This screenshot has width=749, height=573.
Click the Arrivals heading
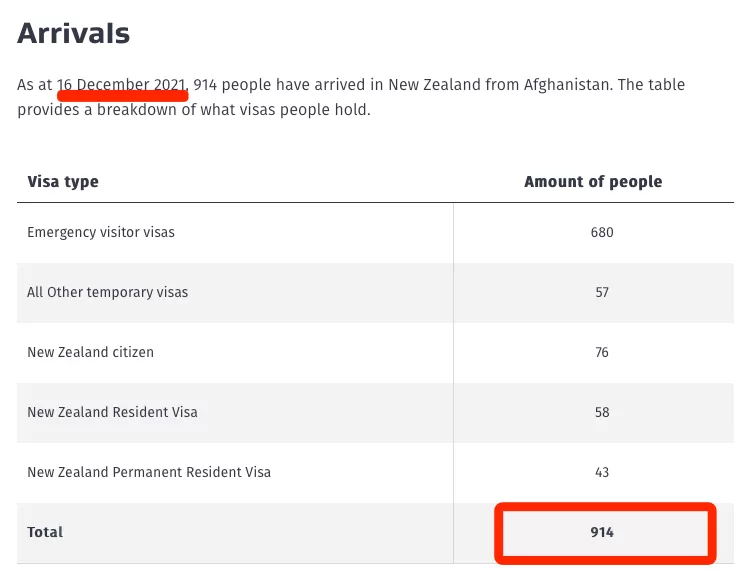[74, 33]
